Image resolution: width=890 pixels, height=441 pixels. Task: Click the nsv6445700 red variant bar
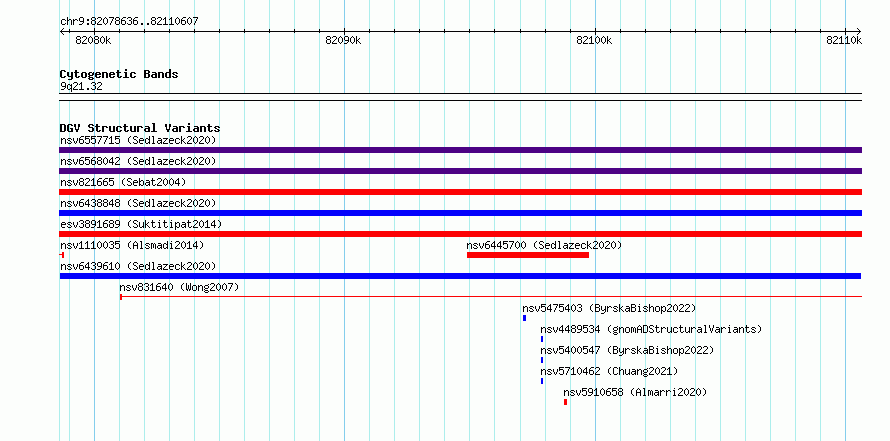pyautogui.click(x=528, y=255)
